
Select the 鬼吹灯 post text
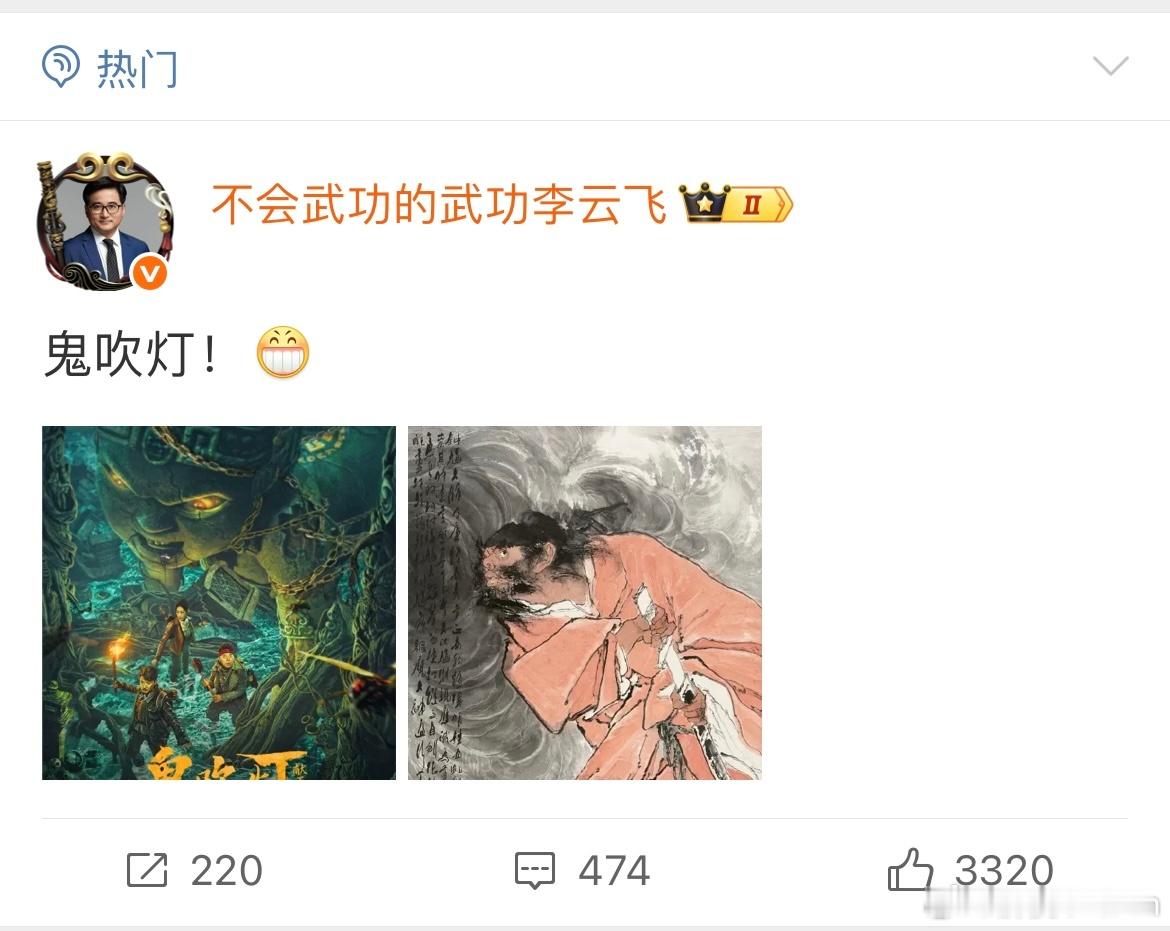click(x=131, y=354)
